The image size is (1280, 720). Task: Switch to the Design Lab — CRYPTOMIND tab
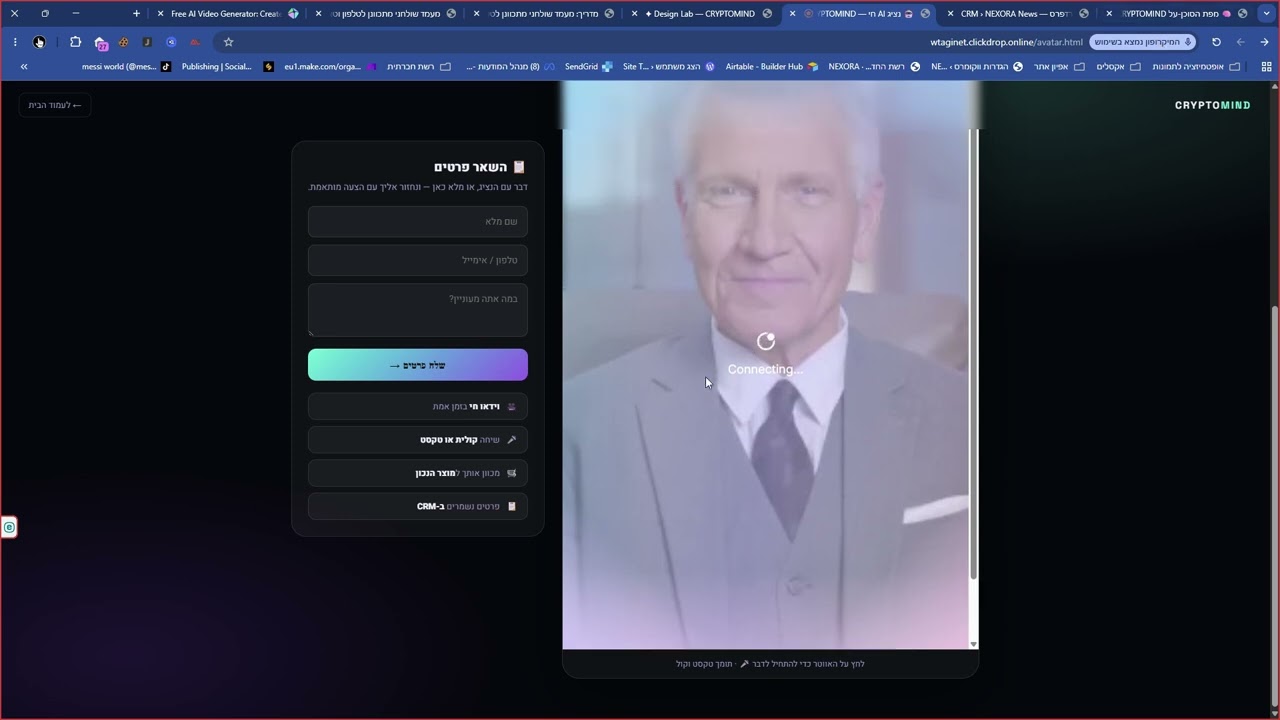tap(702, 14)
